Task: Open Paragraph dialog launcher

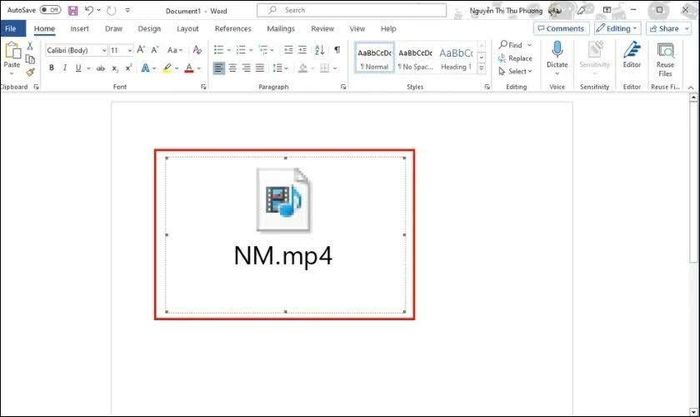Action: (343, 87)
